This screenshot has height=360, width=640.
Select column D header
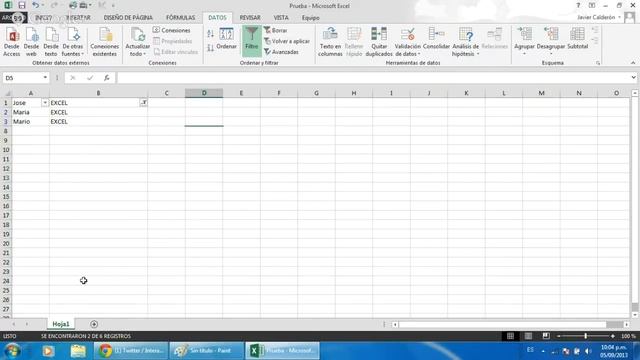point(204,93)
